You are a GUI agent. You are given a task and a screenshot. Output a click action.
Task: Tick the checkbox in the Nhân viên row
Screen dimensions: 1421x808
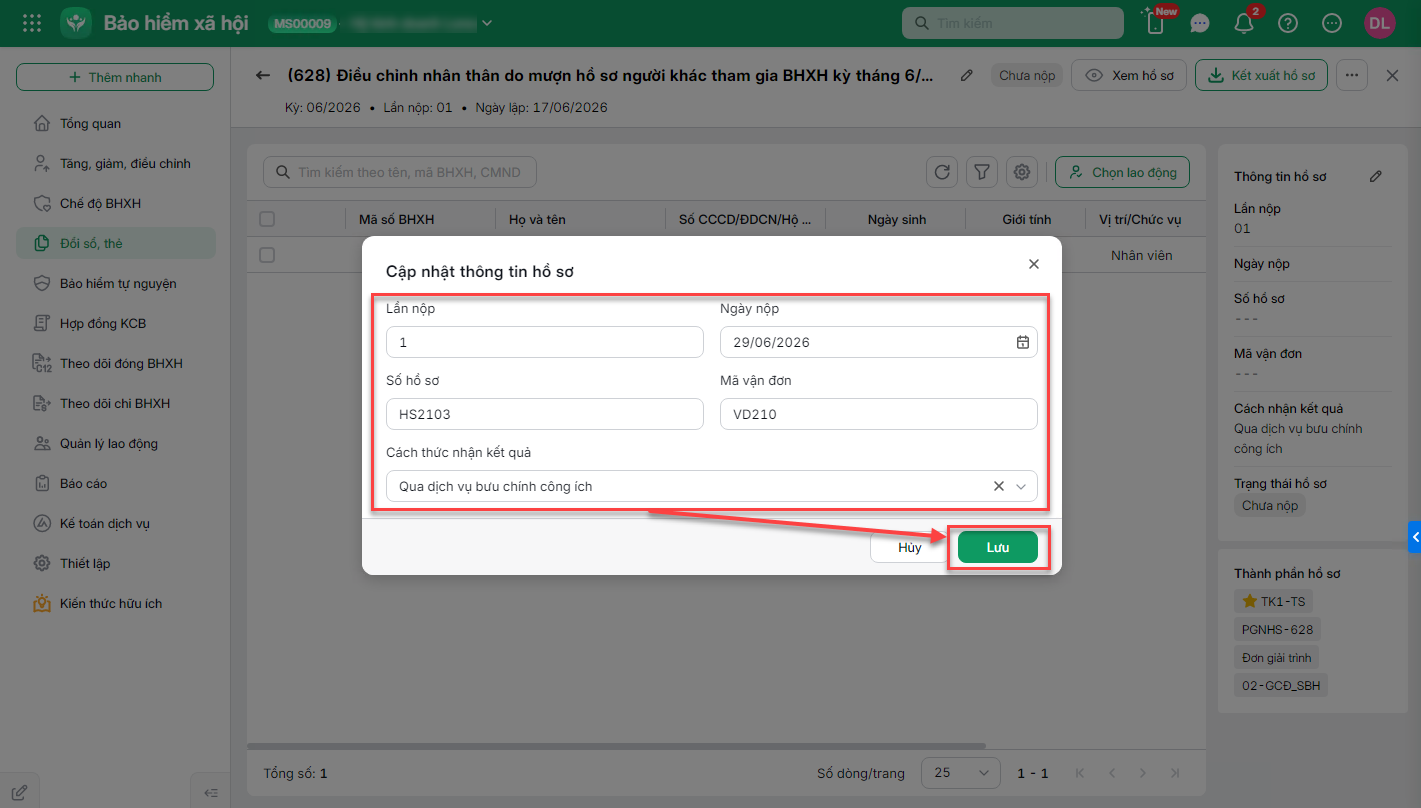point(267,255)
